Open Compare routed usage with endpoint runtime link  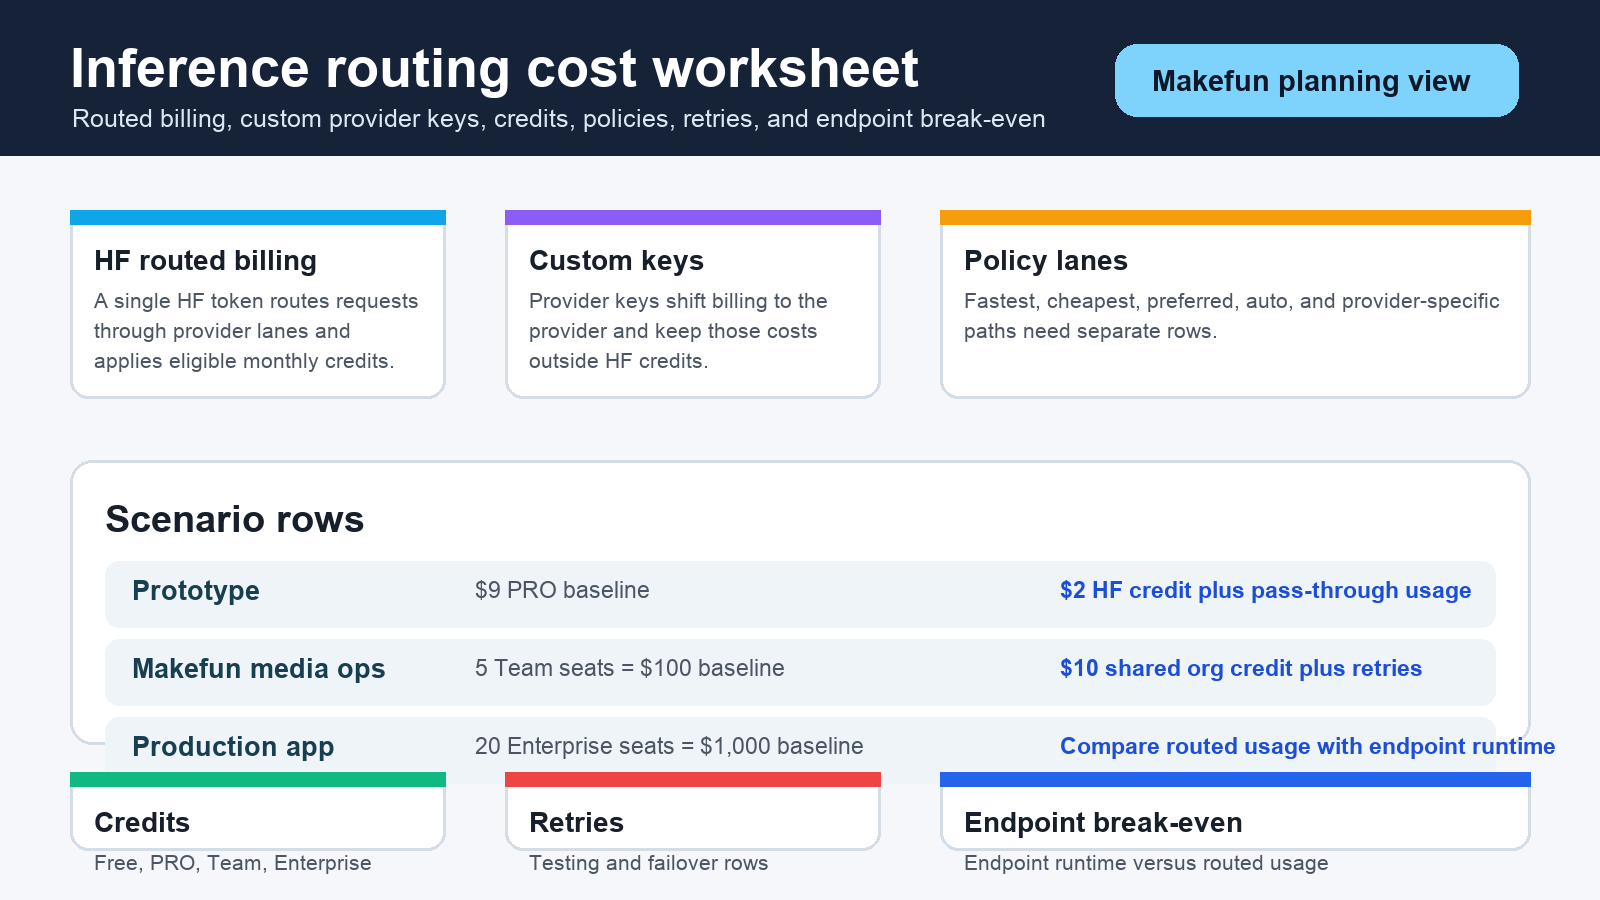(1307, 746)
